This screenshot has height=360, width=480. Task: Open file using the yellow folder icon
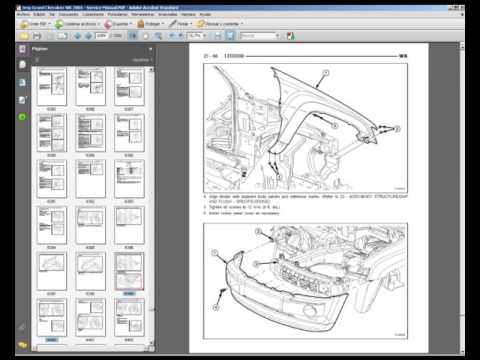pos(24,36)
